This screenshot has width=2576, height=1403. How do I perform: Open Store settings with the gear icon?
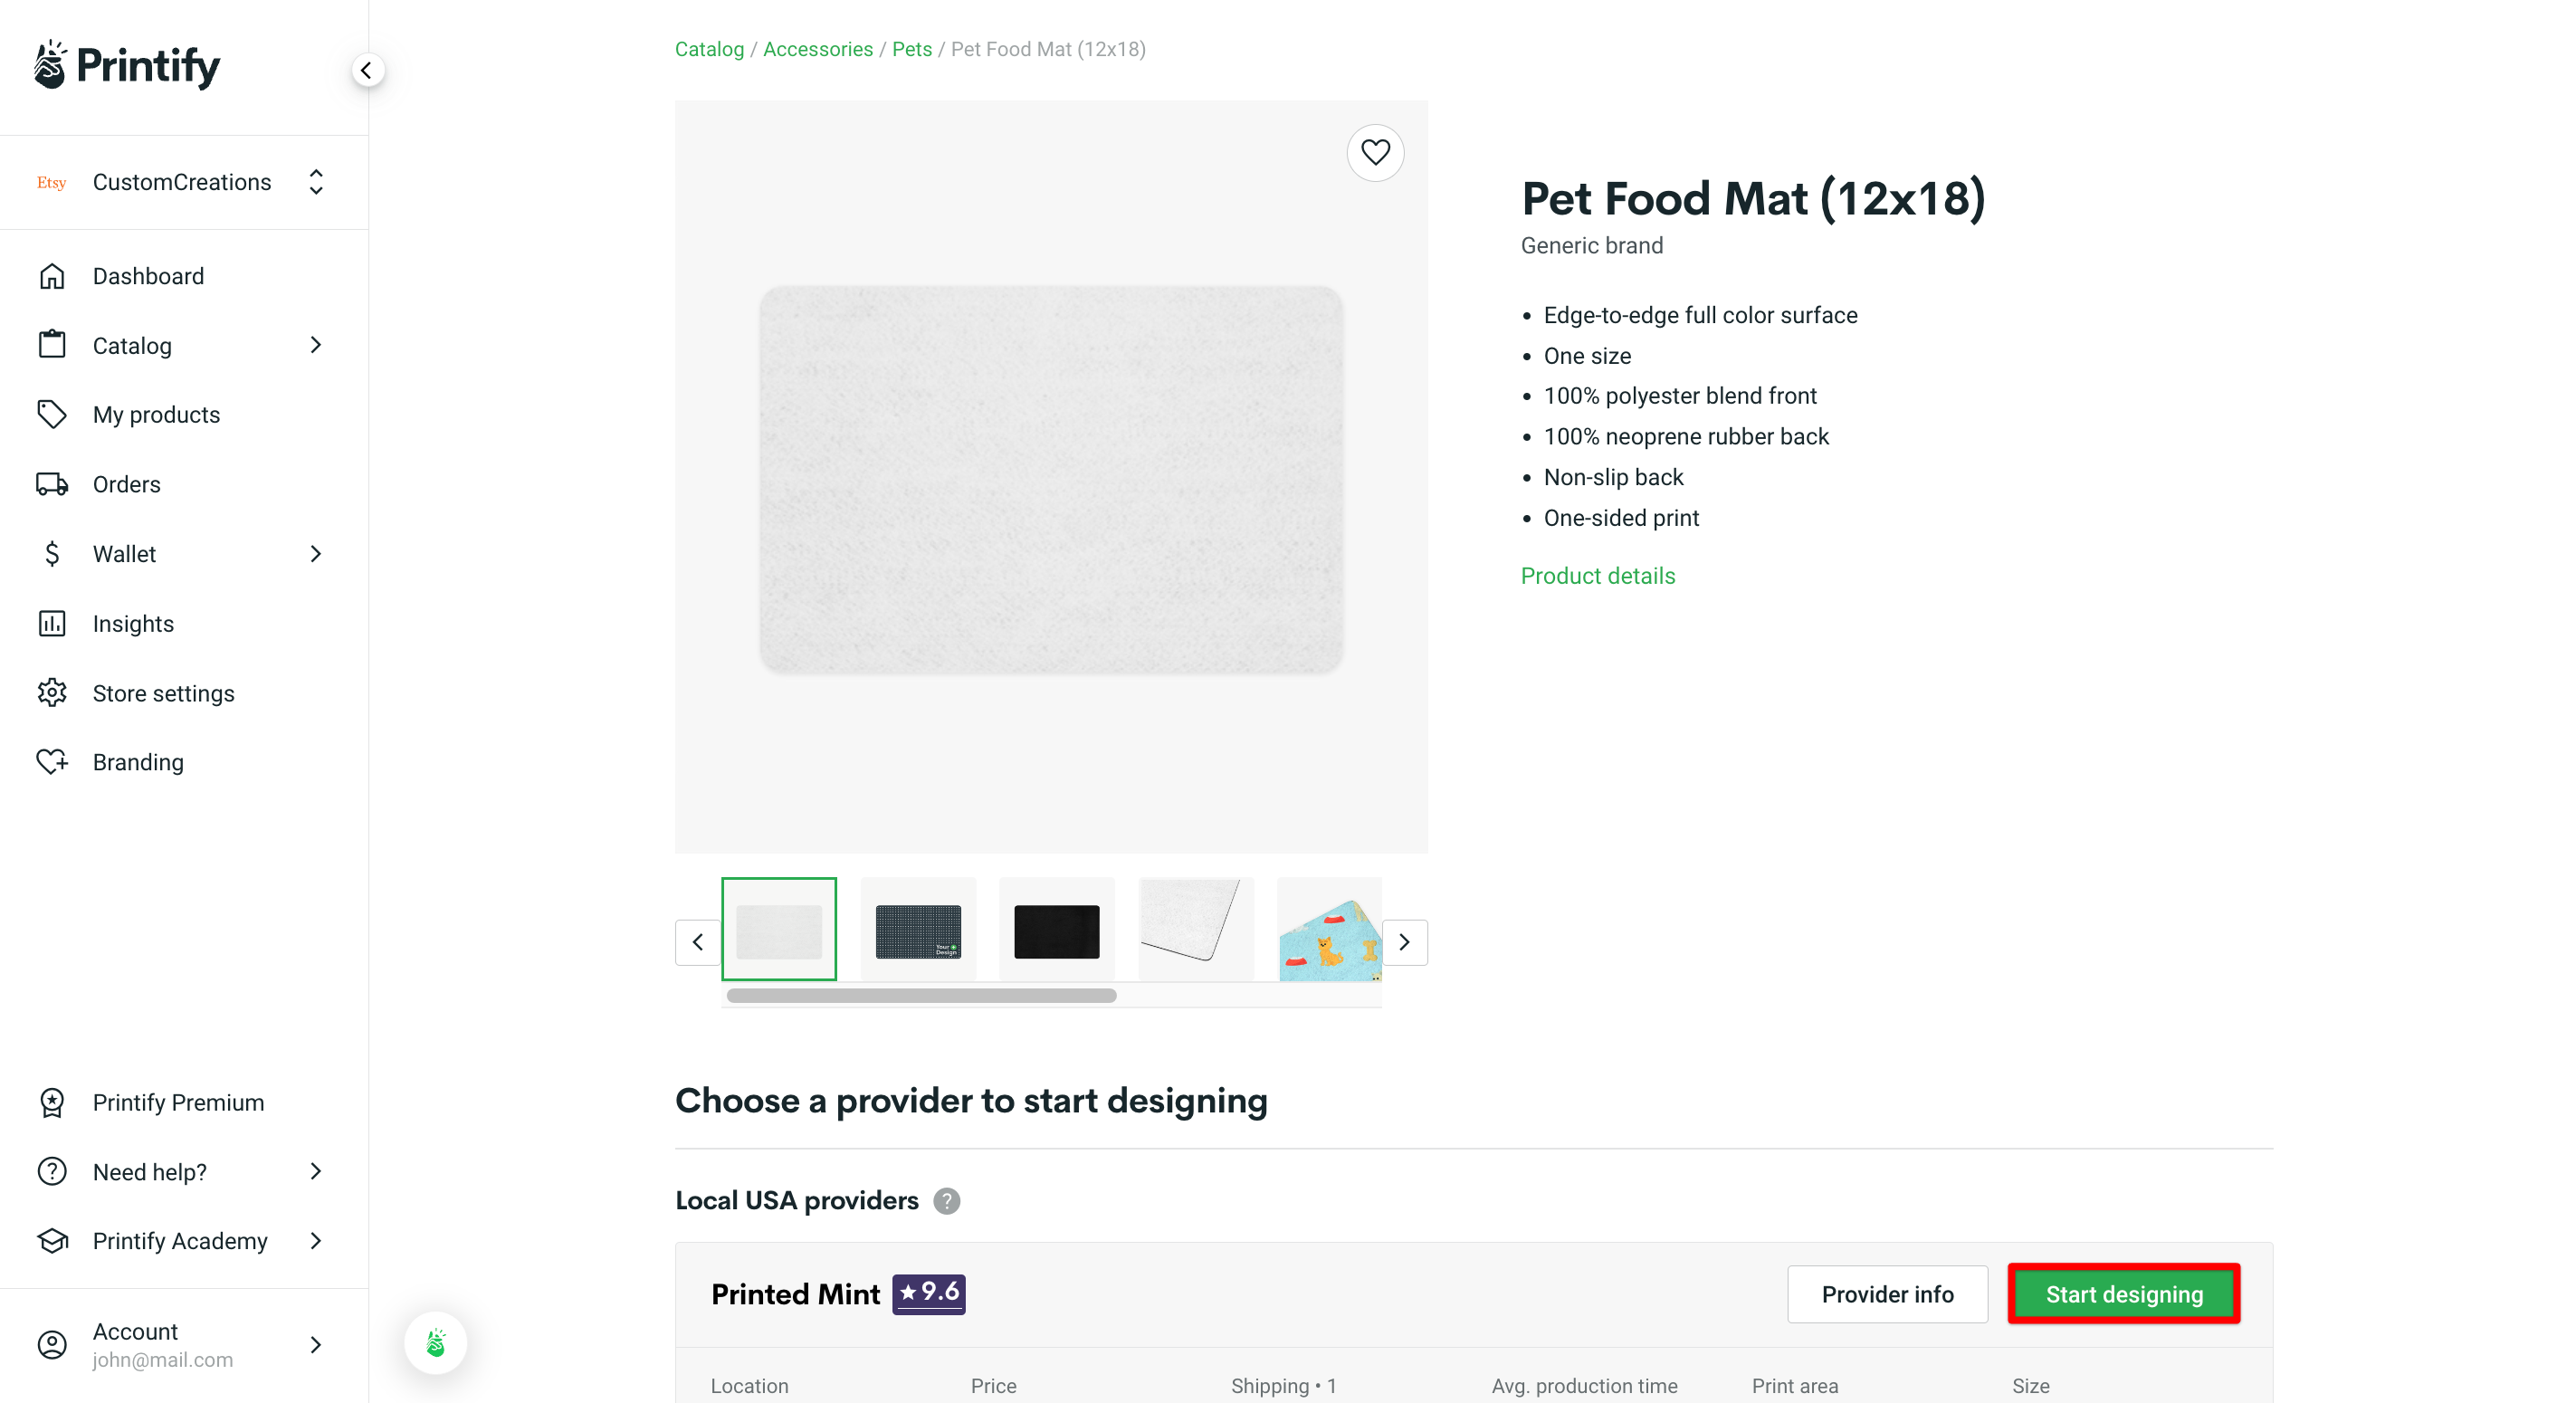click(x=52, y=692)
